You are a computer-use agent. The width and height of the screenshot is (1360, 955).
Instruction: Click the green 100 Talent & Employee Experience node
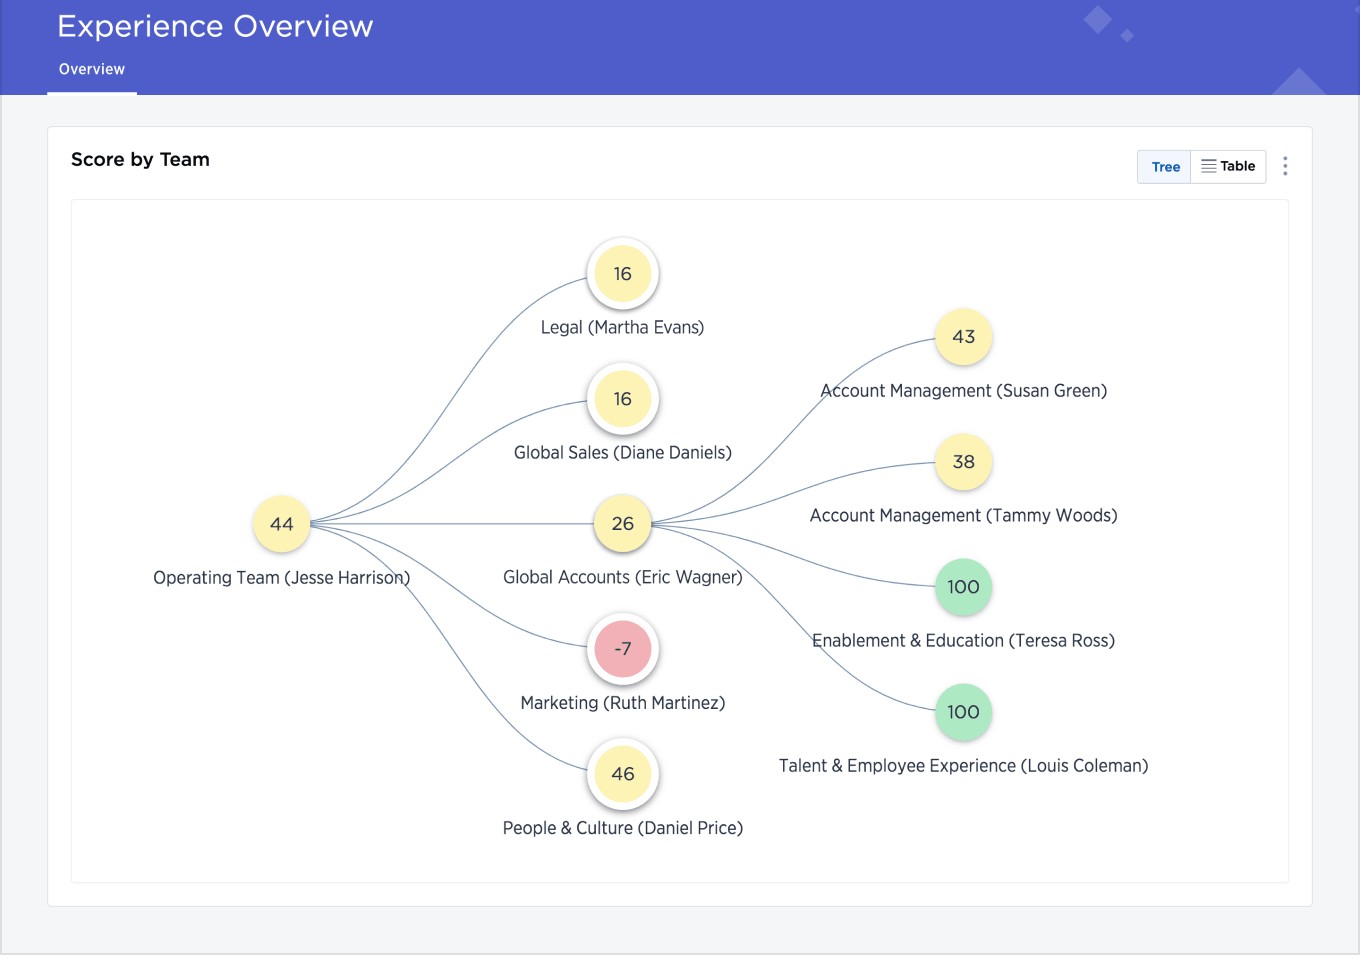tap(963, 712)
